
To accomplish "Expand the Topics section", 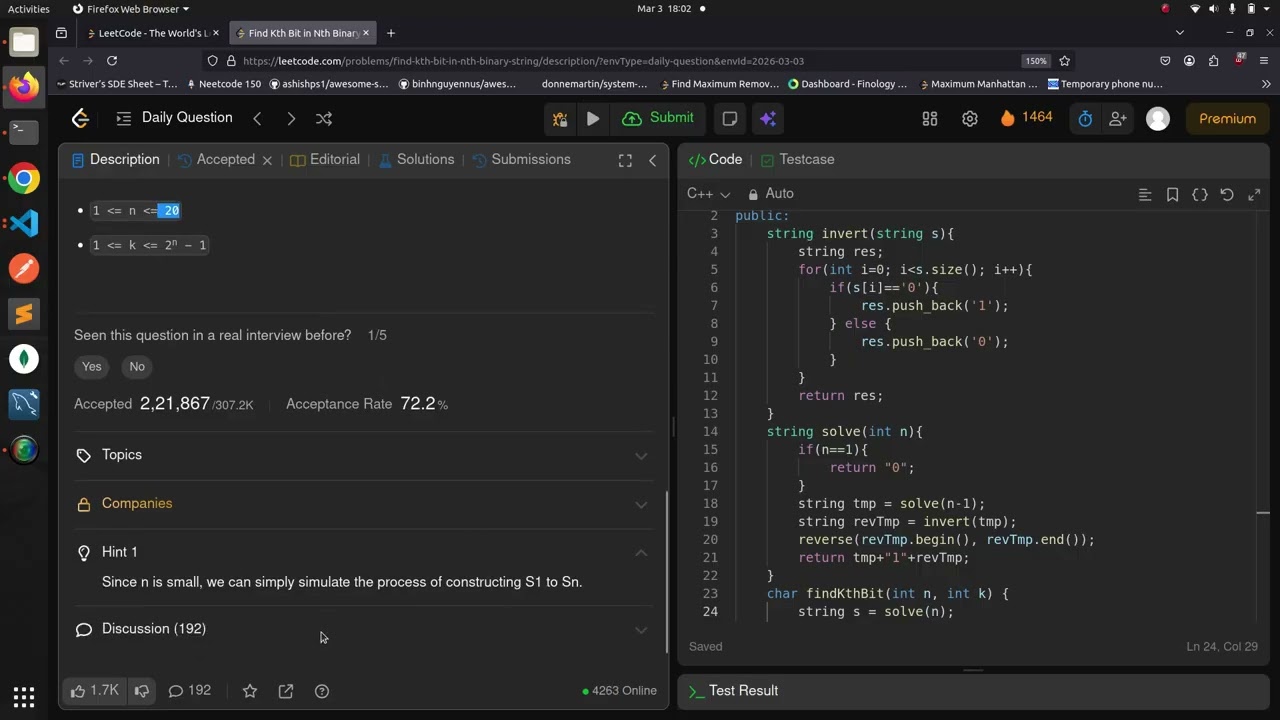I will tap(362, 455).
